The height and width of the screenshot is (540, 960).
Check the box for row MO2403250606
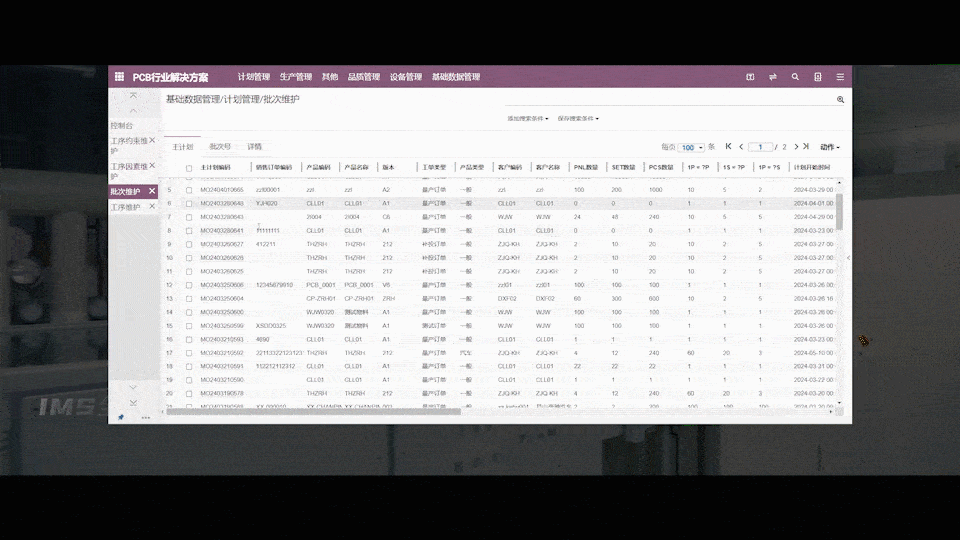[189, 285]
